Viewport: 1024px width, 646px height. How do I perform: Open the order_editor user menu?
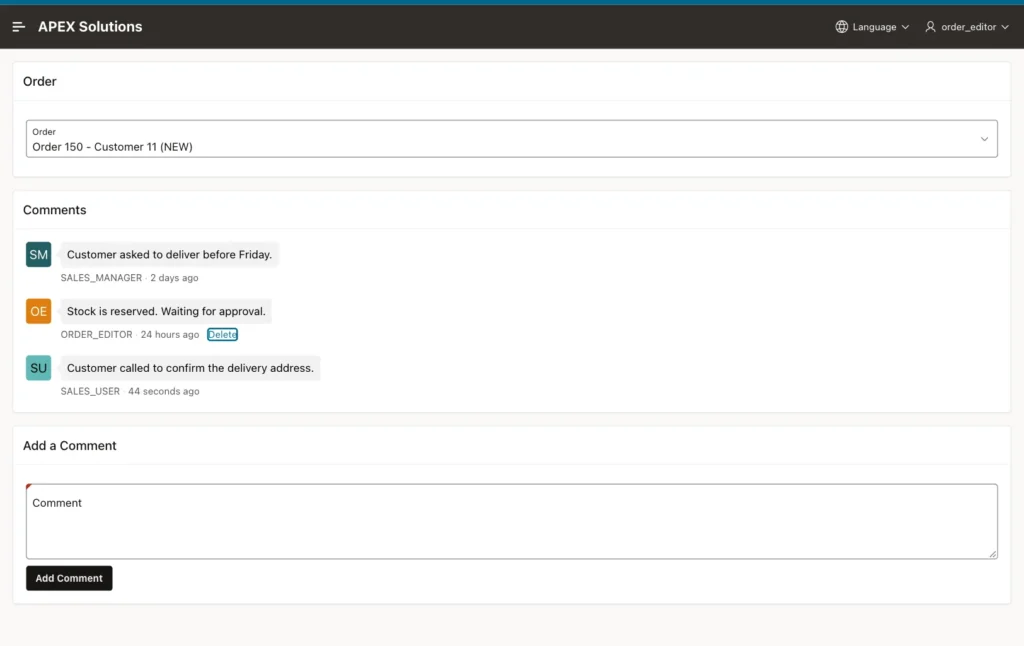967,27
